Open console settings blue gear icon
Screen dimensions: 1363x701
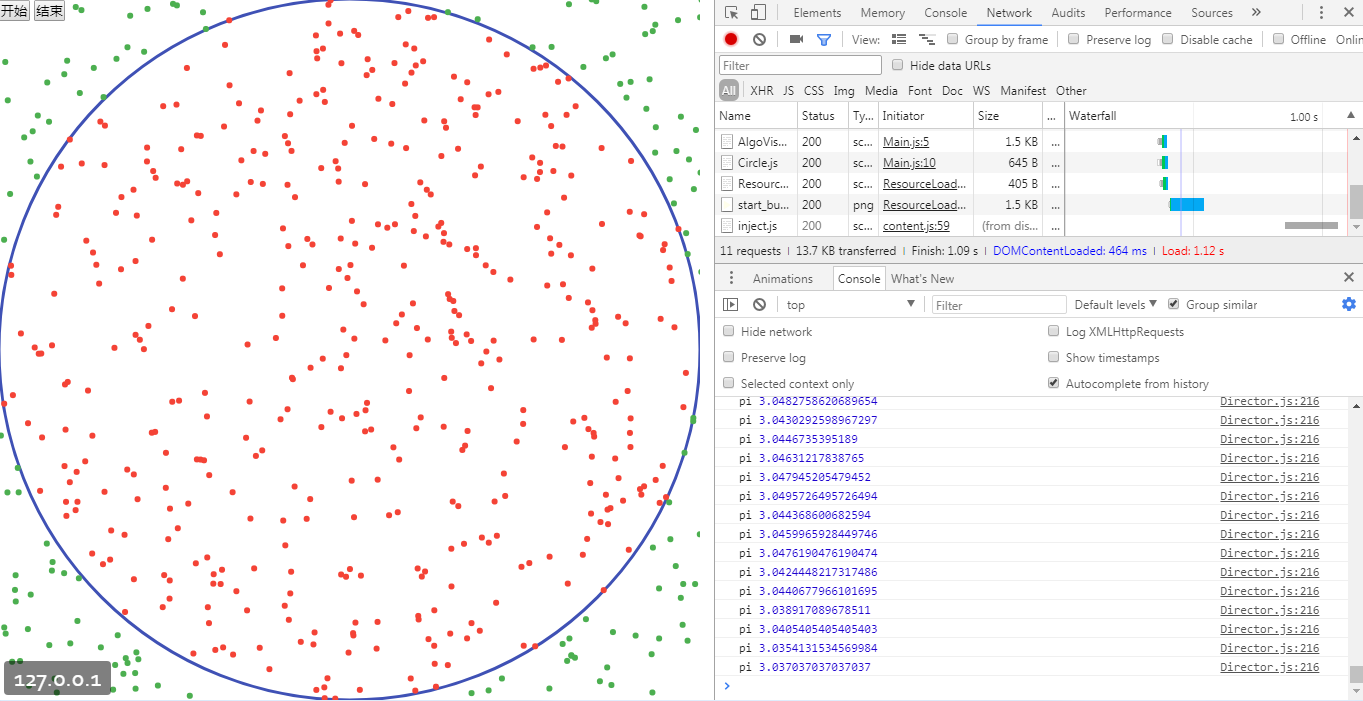pyautogui.click(x=1348, y=304)
